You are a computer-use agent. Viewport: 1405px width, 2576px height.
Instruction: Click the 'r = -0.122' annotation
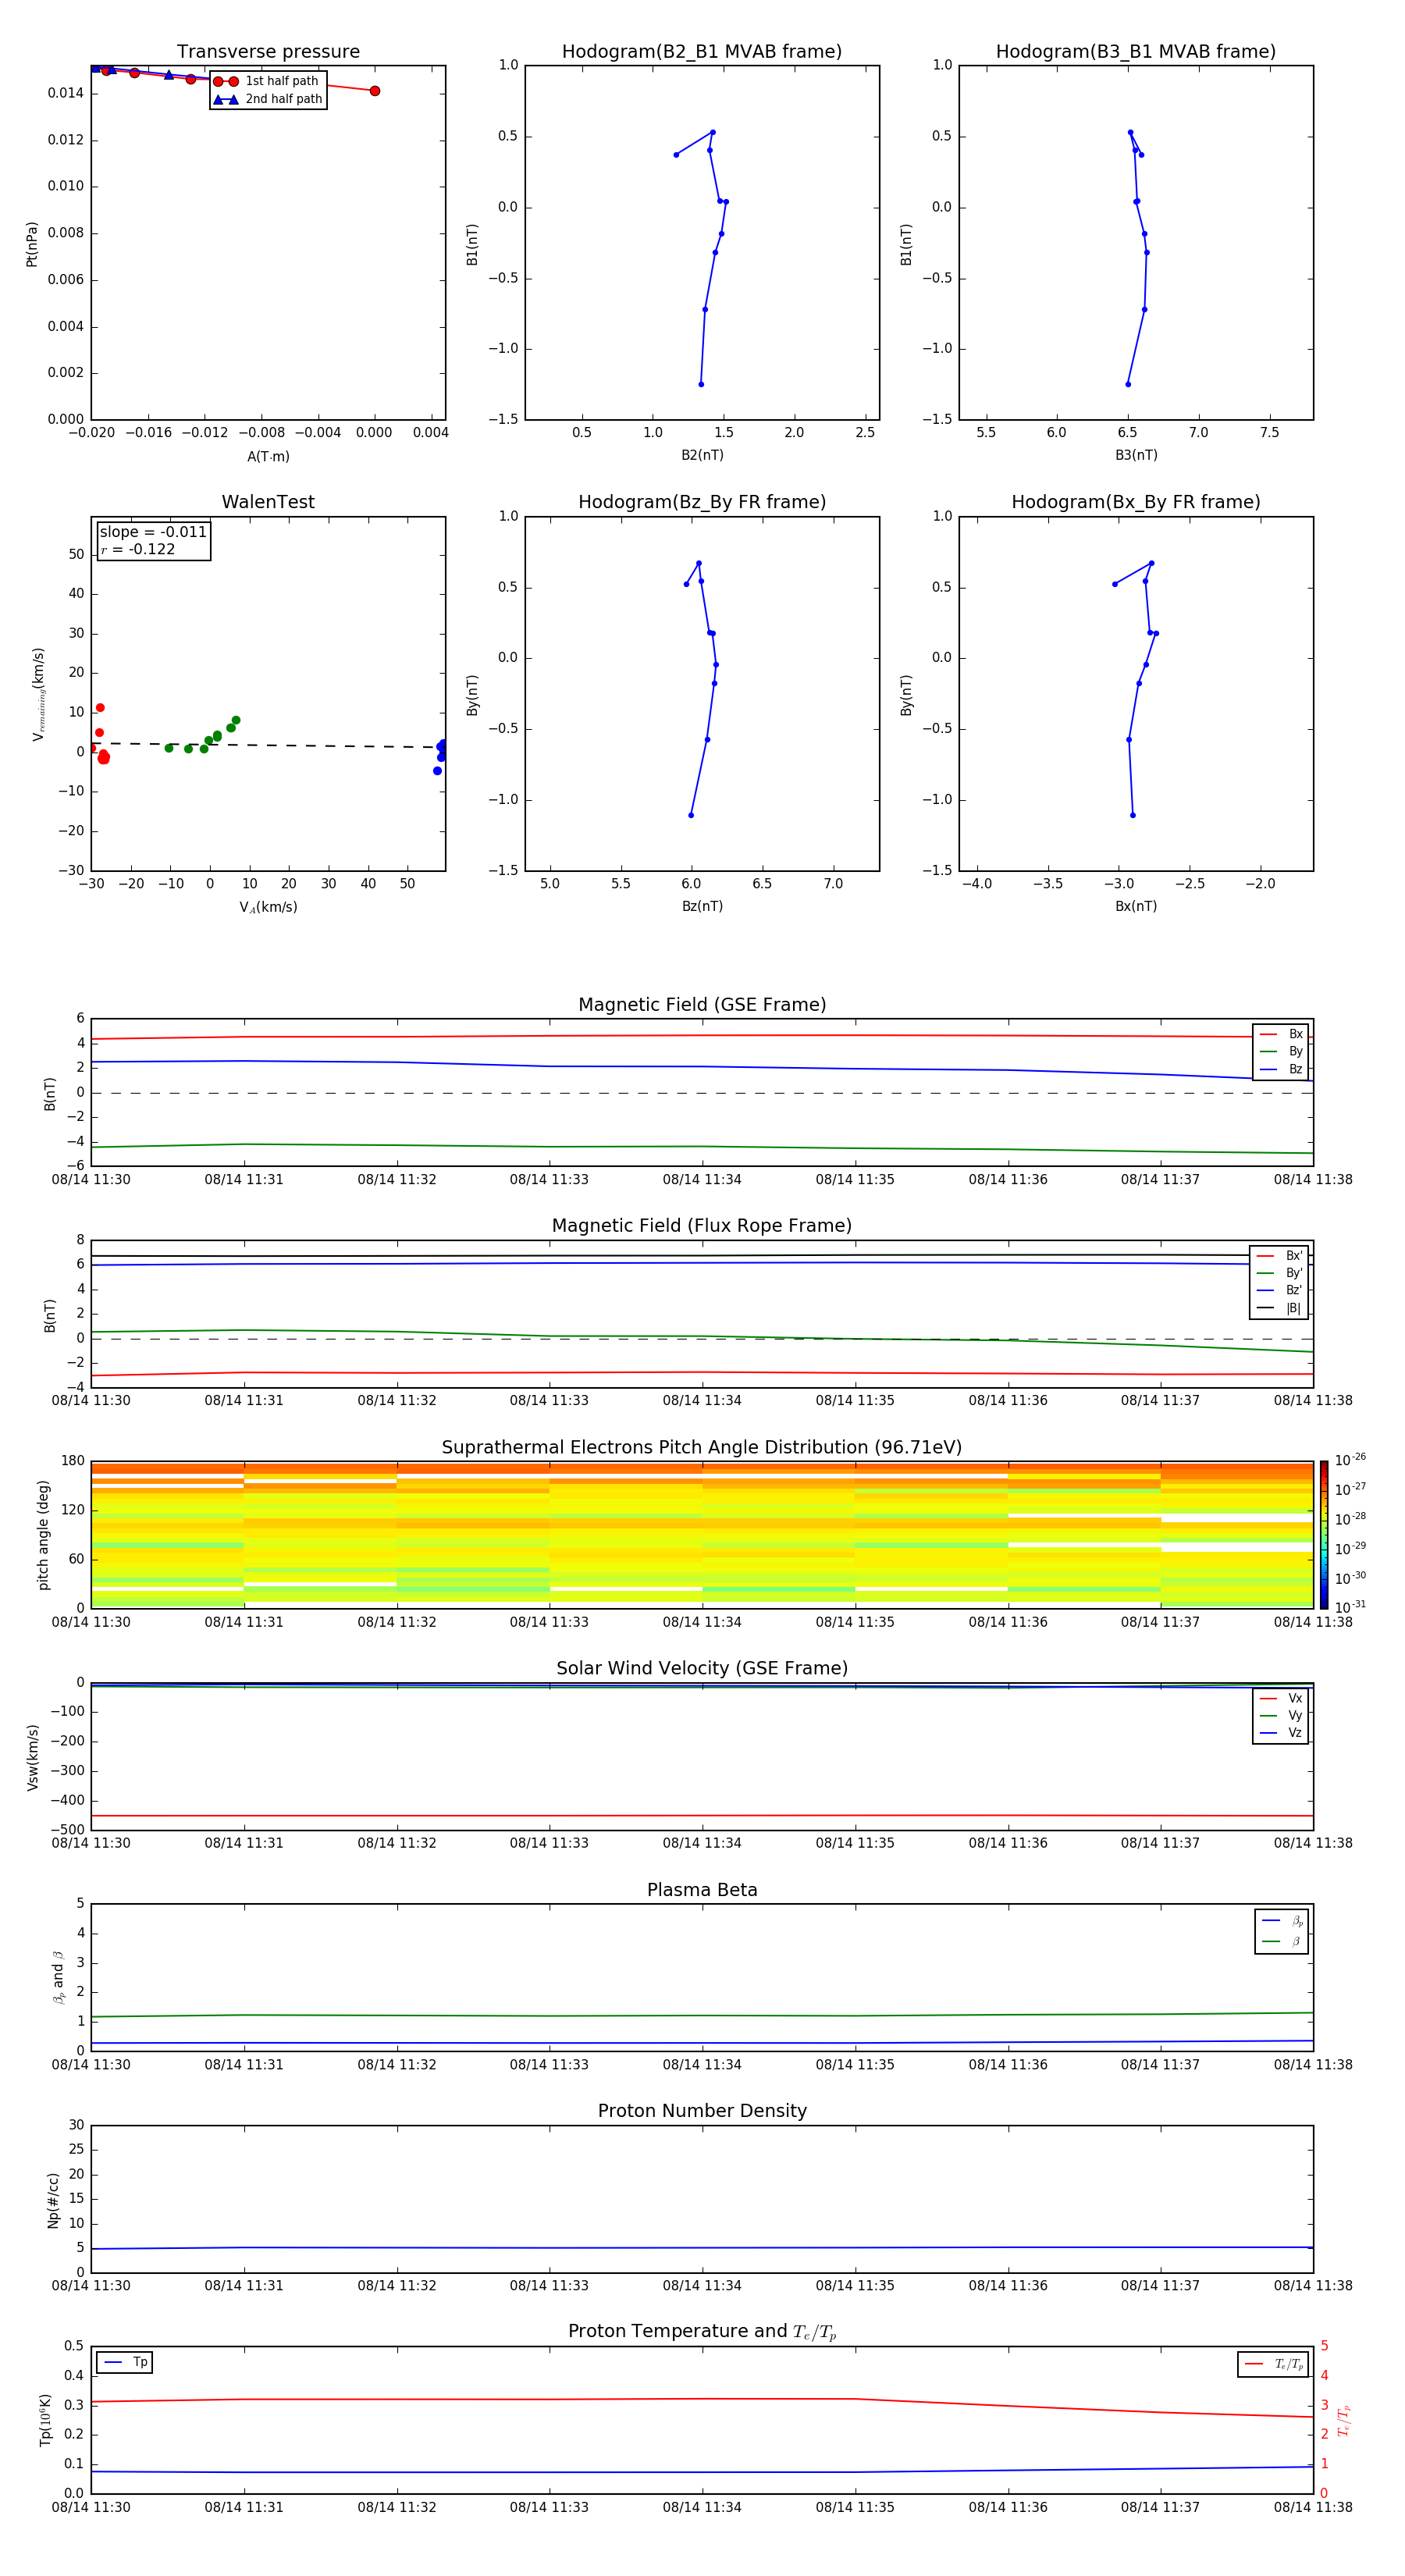point(138,550)
